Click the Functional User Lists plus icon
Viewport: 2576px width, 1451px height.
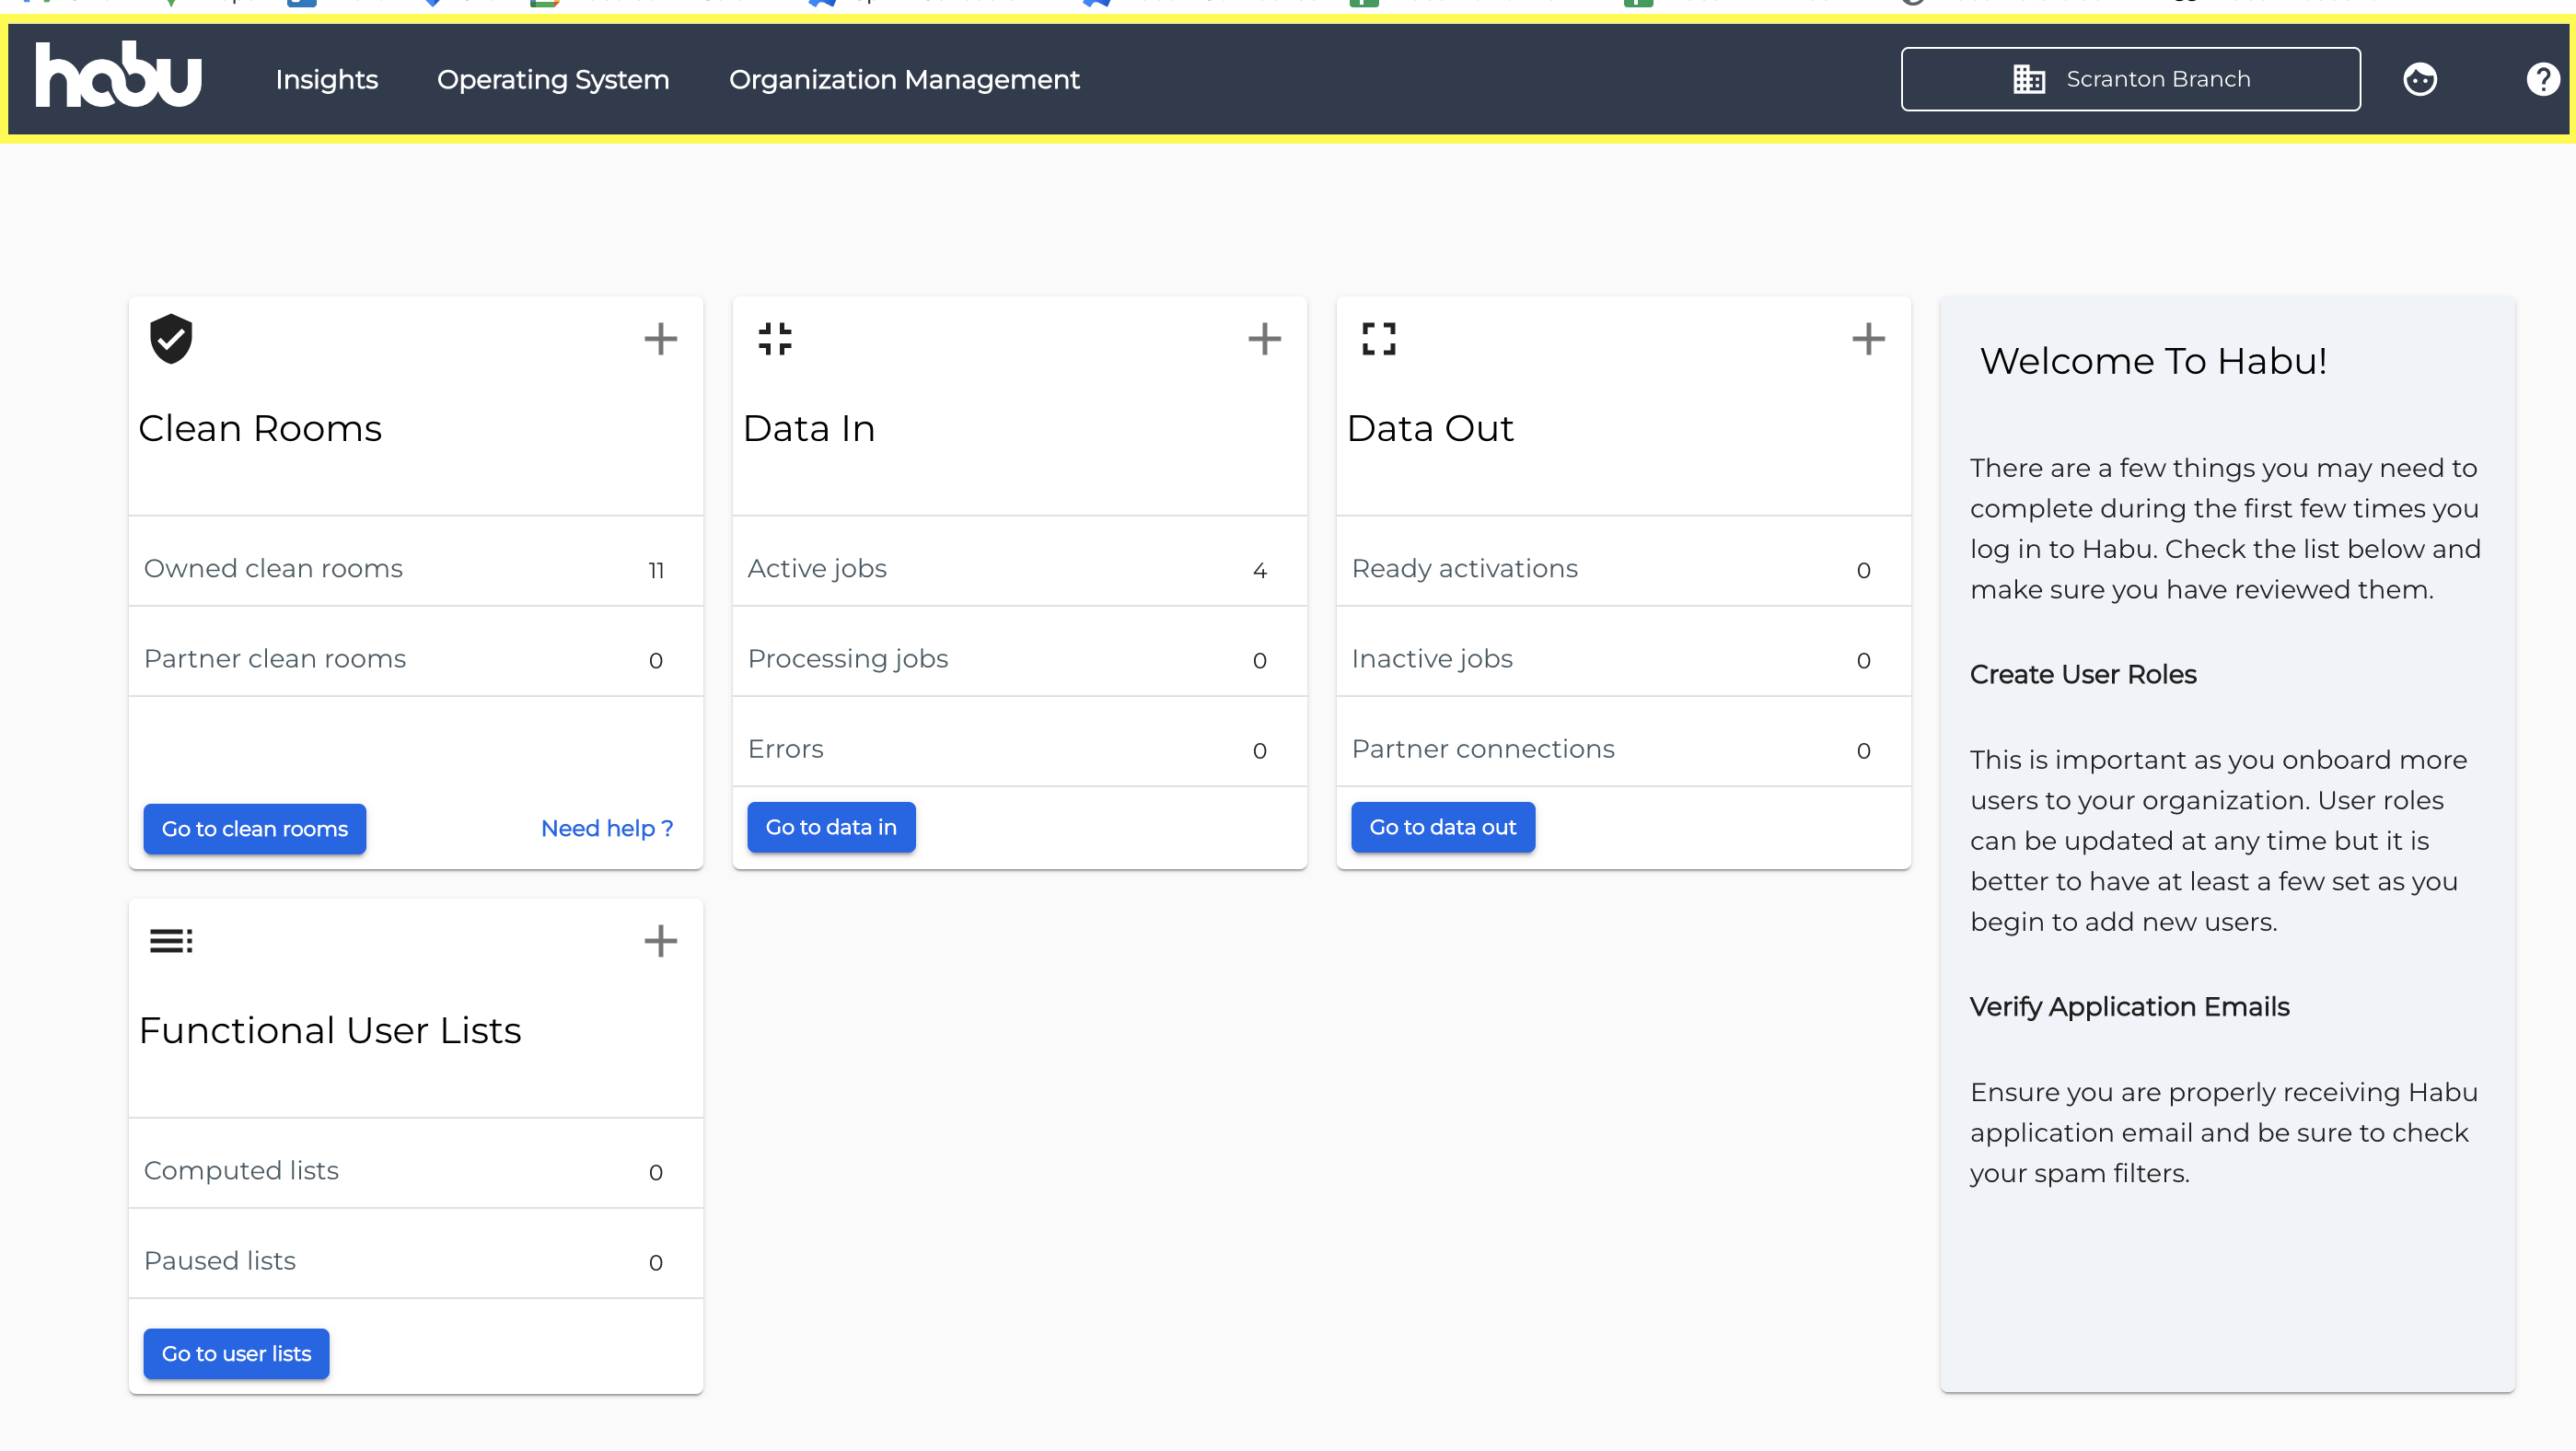[x=660, y=941]
